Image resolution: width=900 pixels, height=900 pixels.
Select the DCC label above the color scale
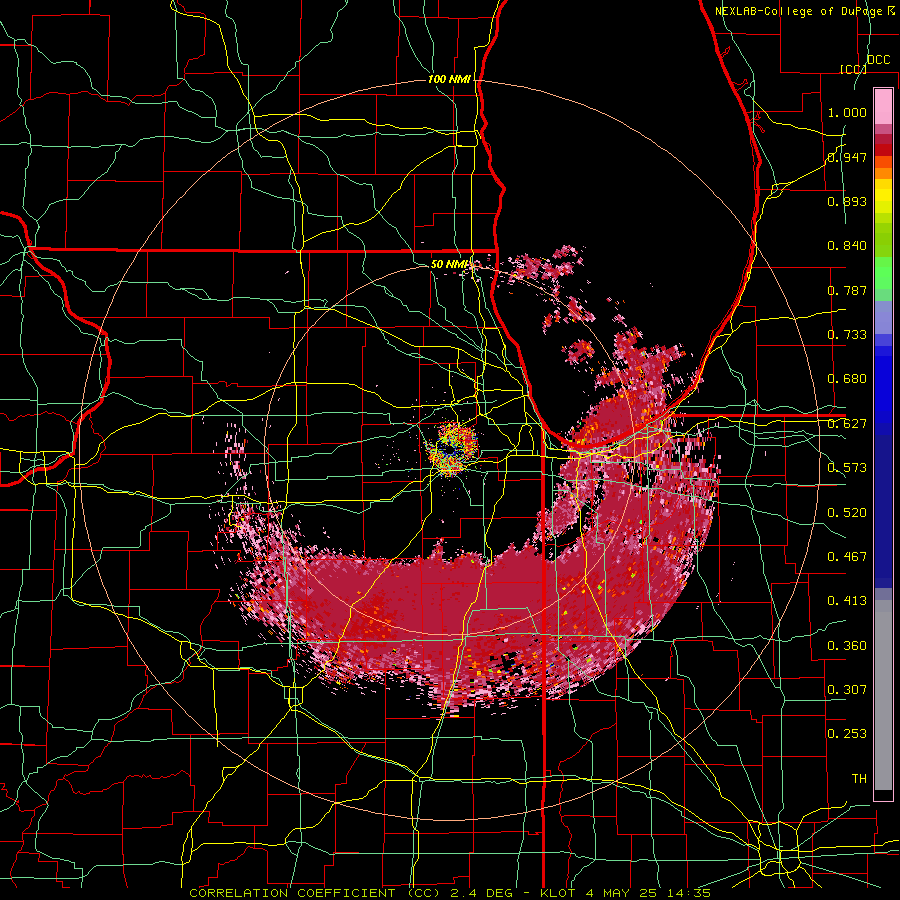pos(878,60)
